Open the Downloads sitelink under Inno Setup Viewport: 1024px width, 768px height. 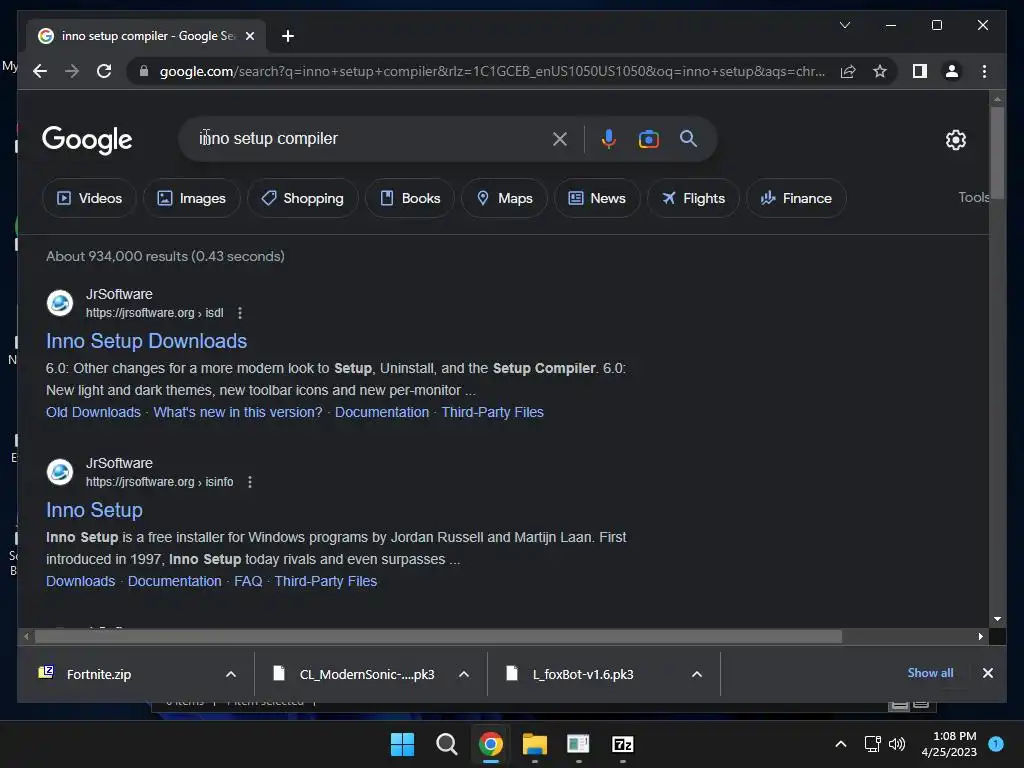coord(80,581)
